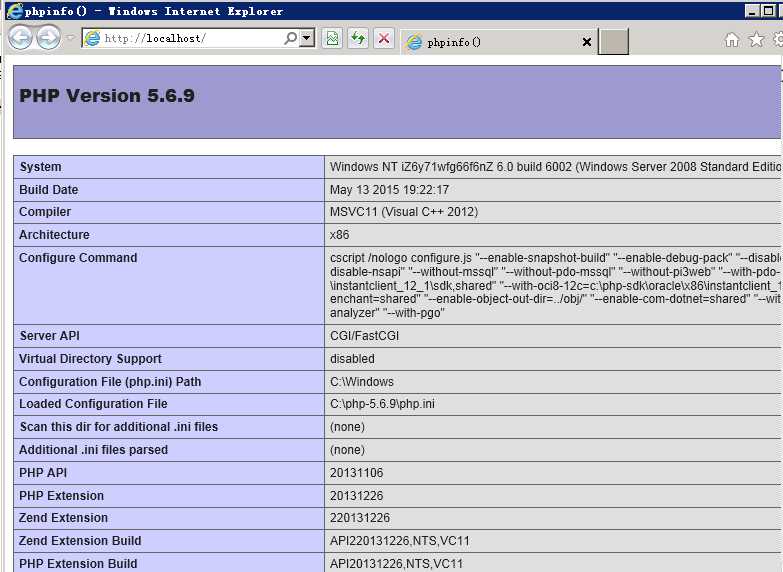Click the Additional .ini files parsed label
The height and width of the screenshot is (572, 783).
pyautogui.click(x=93, y=450)
